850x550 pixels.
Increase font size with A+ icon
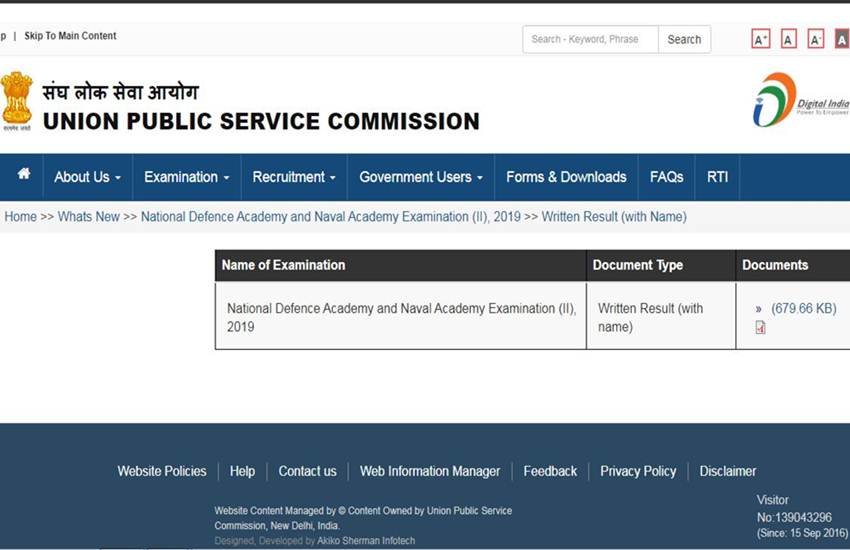(761, 40)
